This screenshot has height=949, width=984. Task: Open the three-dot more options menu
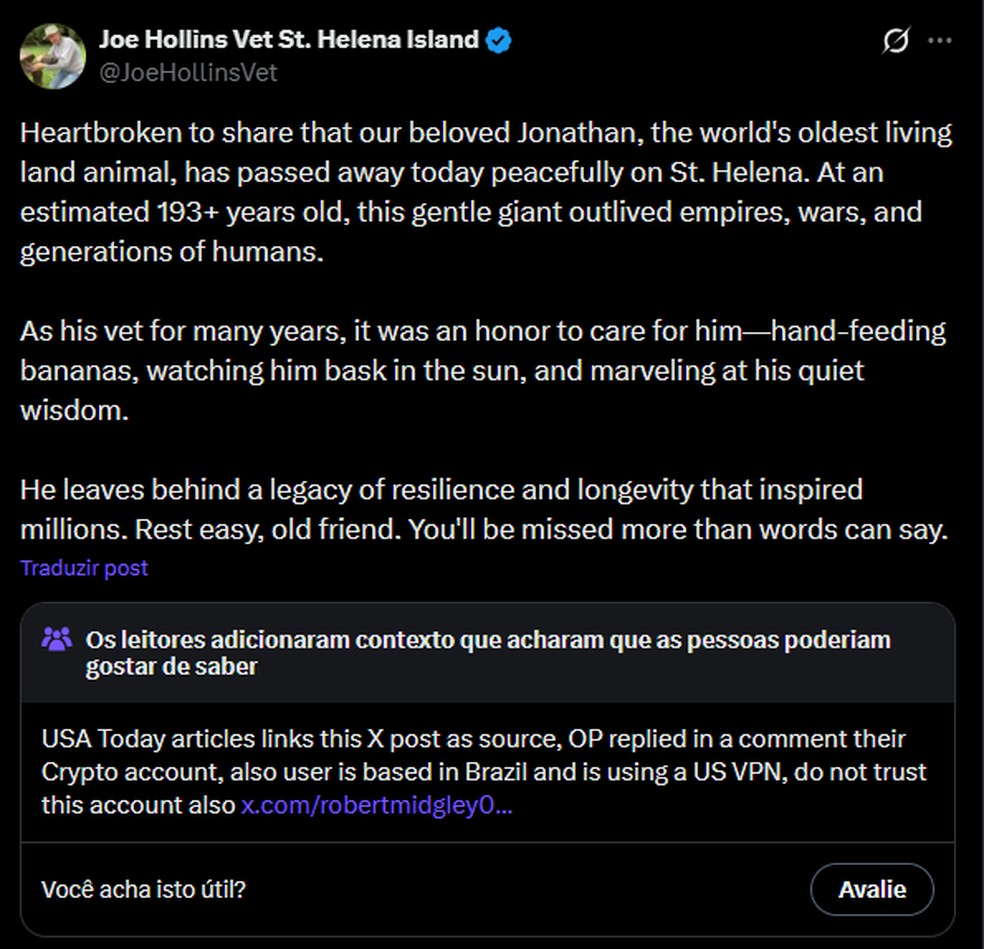pos(940,42)
